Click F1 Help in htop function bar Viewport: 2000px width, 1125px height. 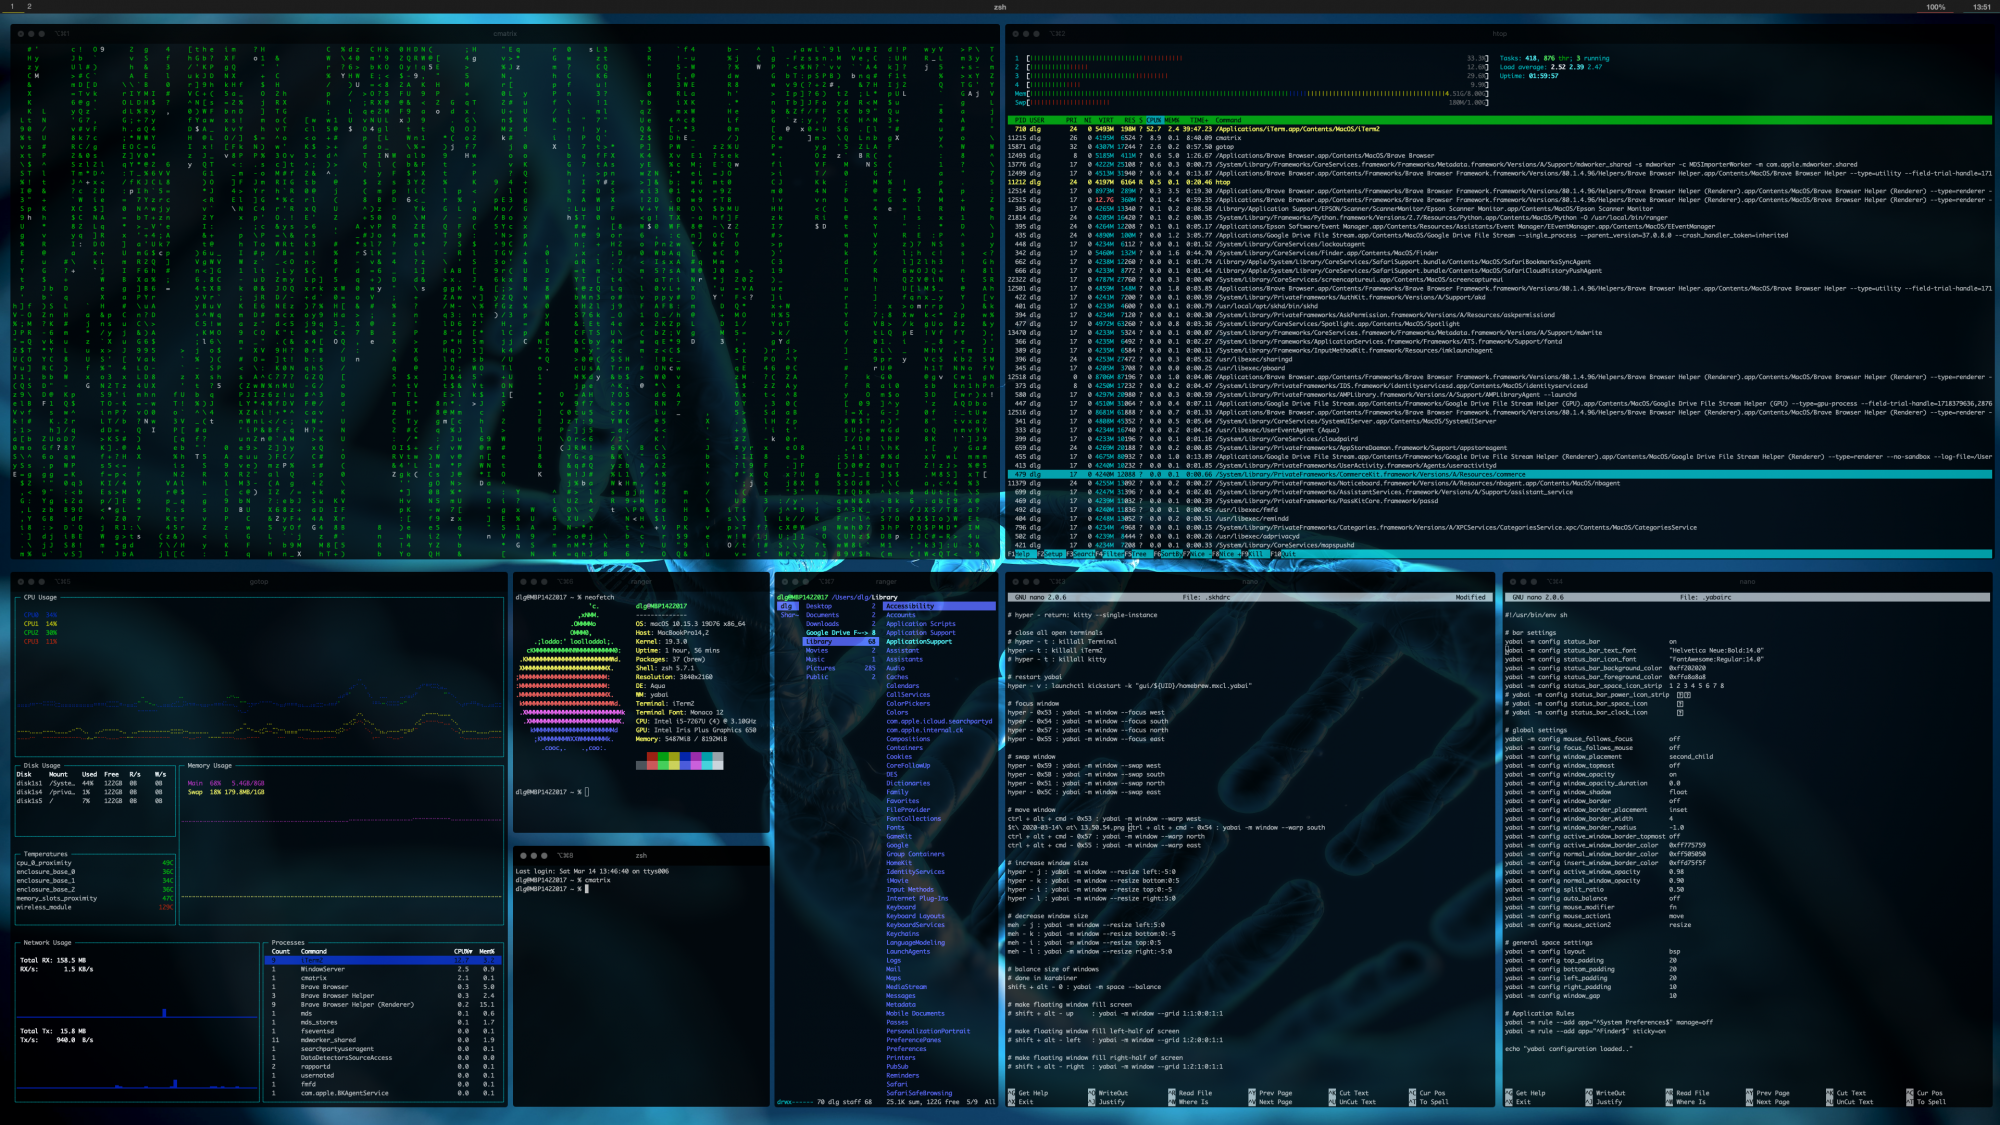(1021, 554)
